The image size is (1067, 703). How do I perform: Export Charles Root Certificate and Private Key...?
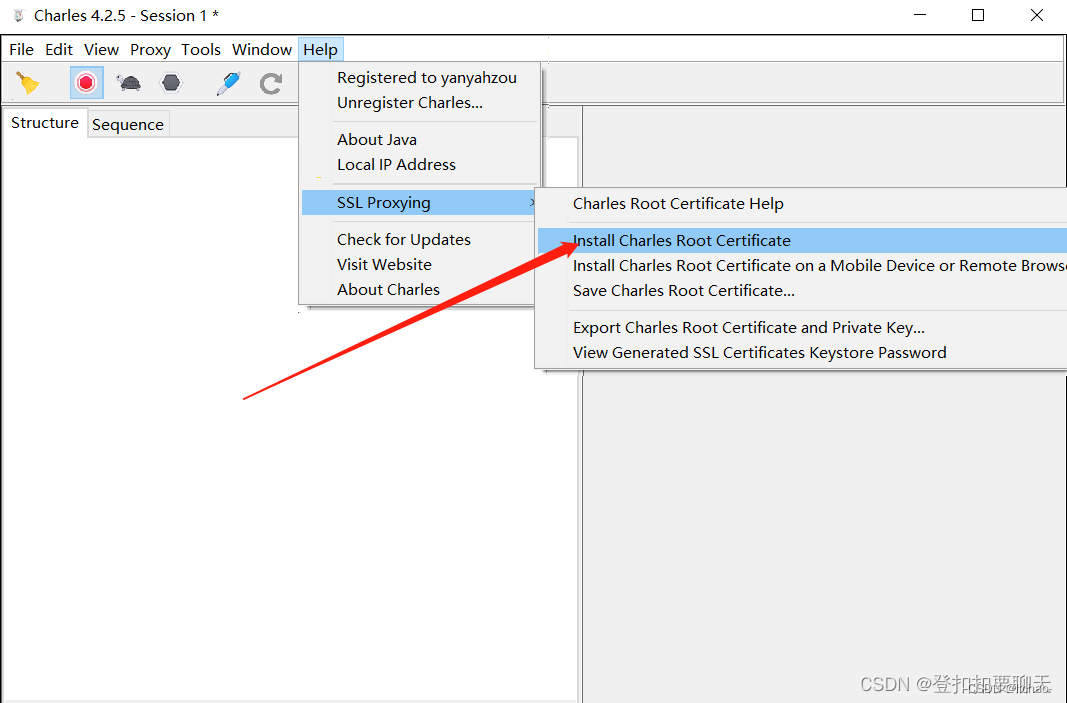coord(802,327)
